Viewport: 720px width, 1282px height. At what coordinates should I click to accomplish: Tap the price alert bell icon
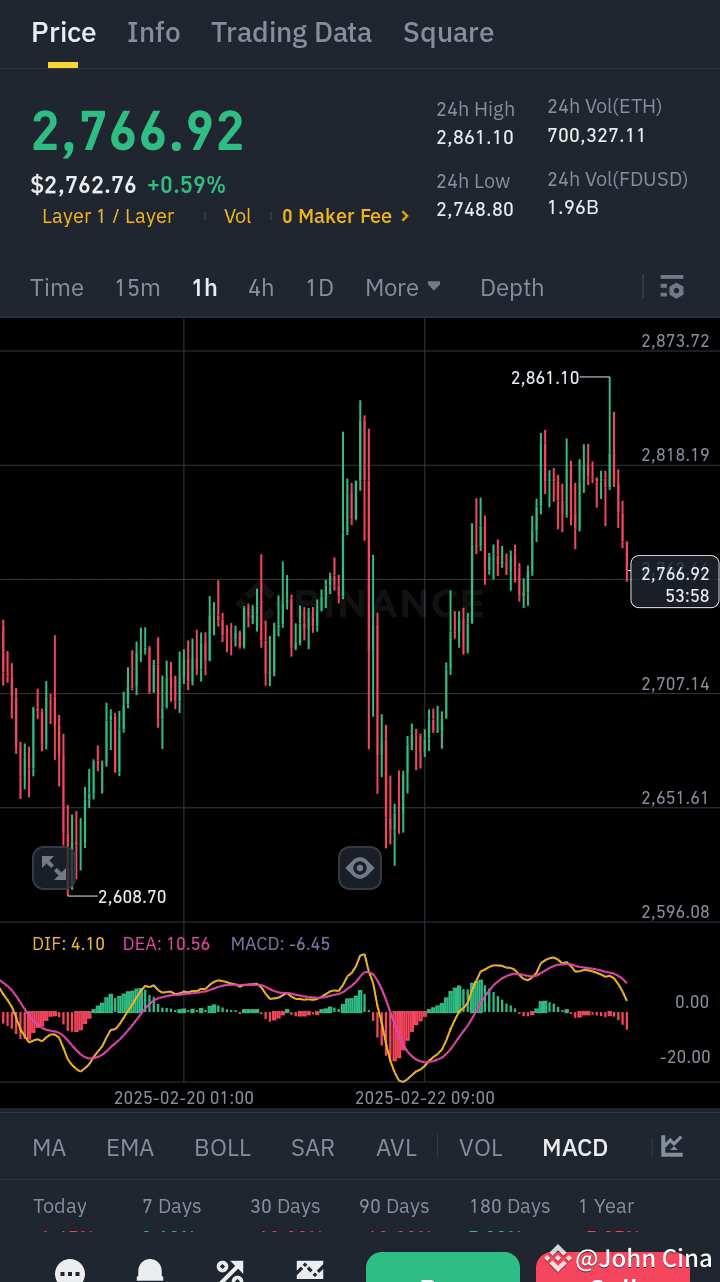pos(150,1272)
